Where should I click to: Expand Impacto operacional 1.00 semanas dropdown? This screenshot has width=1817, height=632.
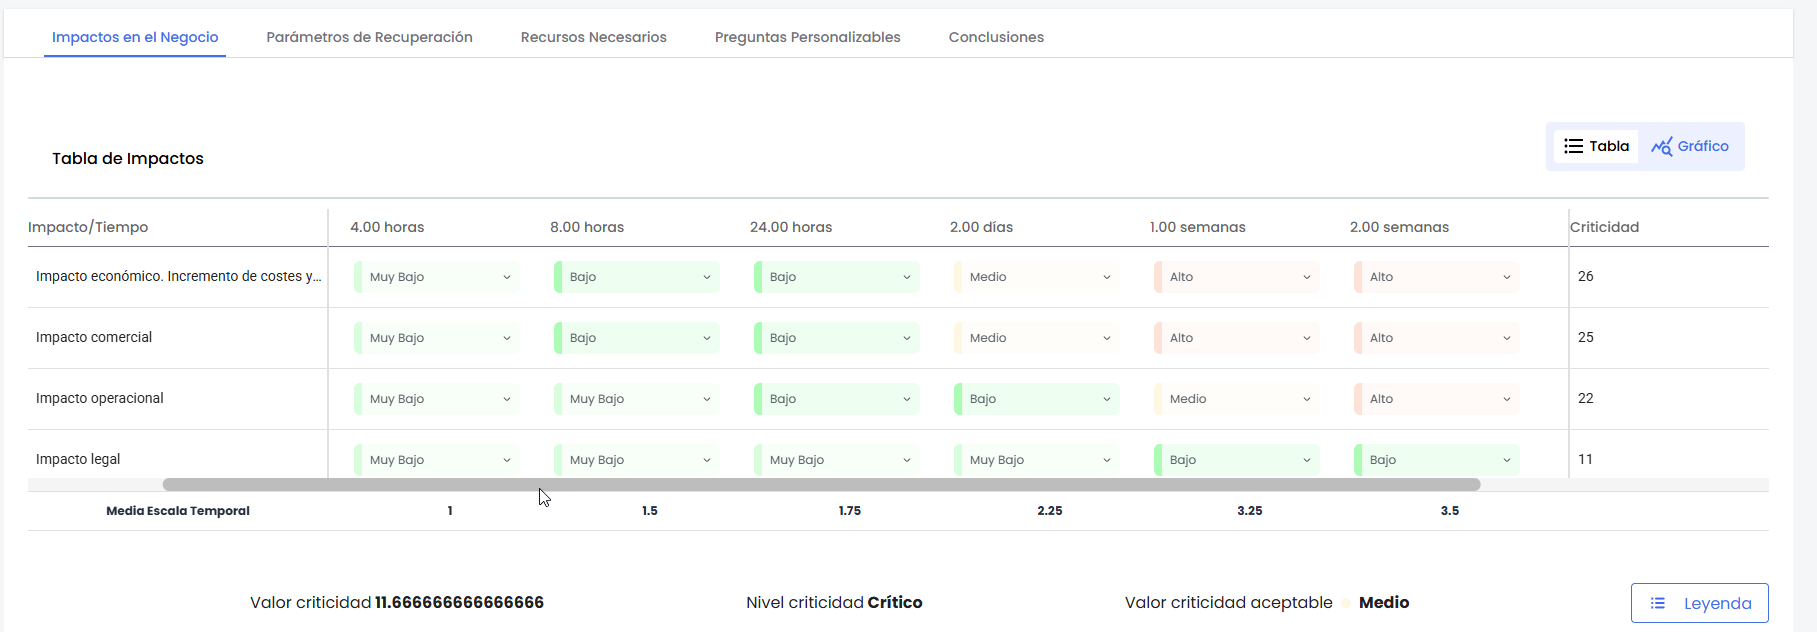click(1237, 399)
